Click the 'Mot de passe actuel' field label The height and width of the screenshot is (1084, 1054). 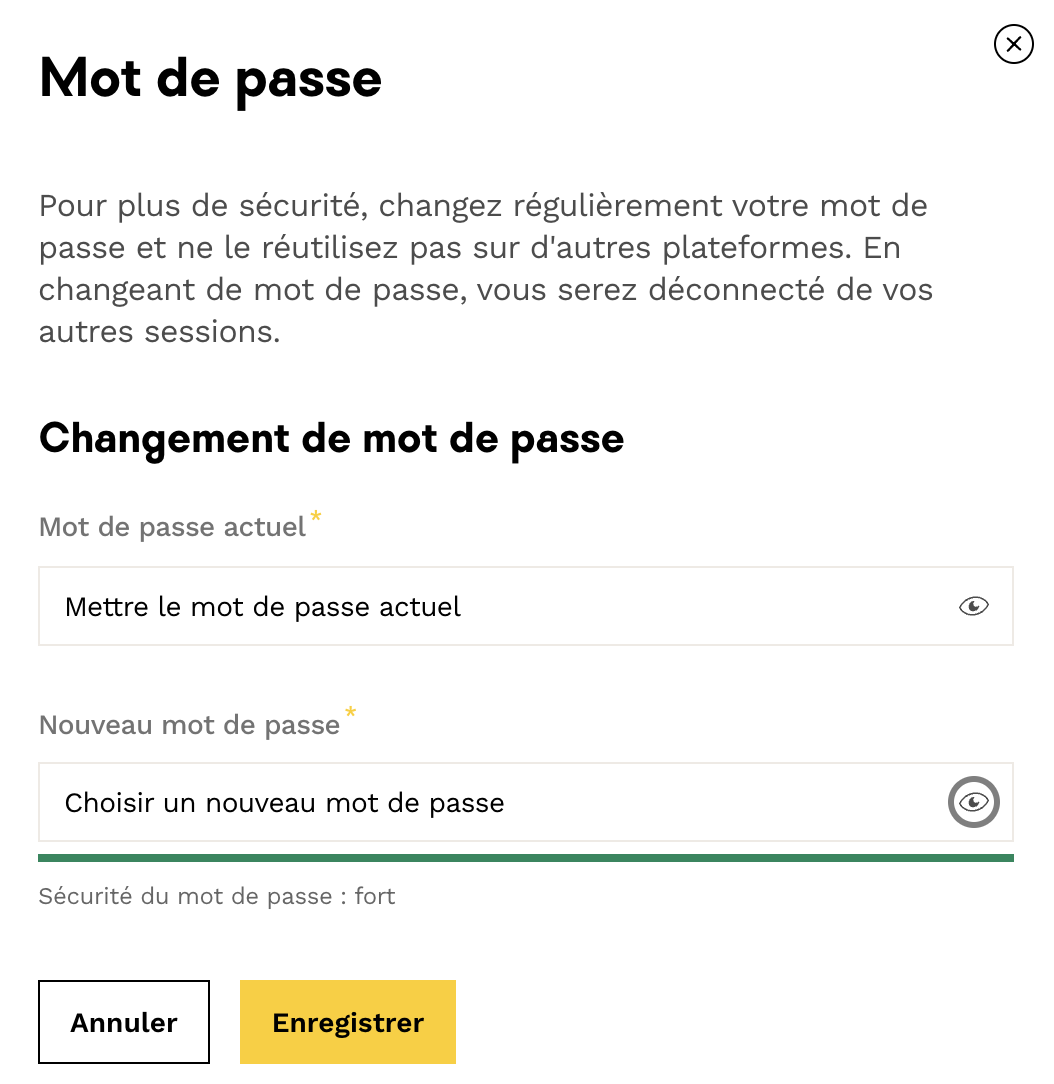(x=172, y=527)
